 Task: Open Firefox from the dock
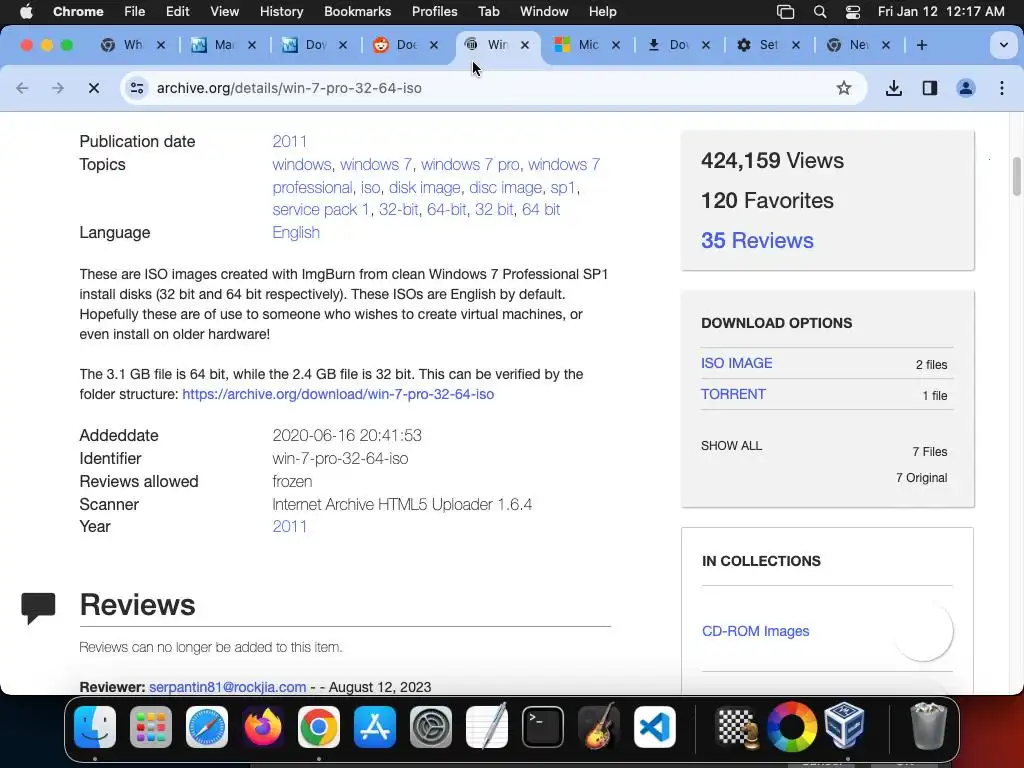263,727
